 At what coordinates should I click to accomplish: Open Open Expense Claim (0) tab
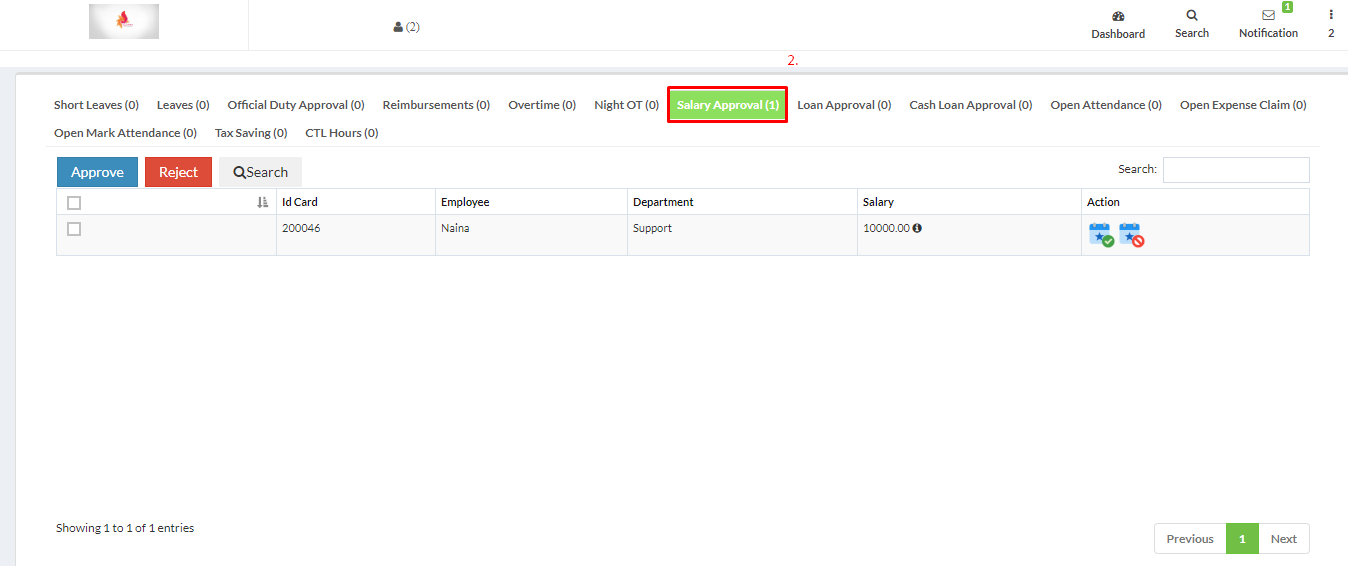coord(1243,105)
